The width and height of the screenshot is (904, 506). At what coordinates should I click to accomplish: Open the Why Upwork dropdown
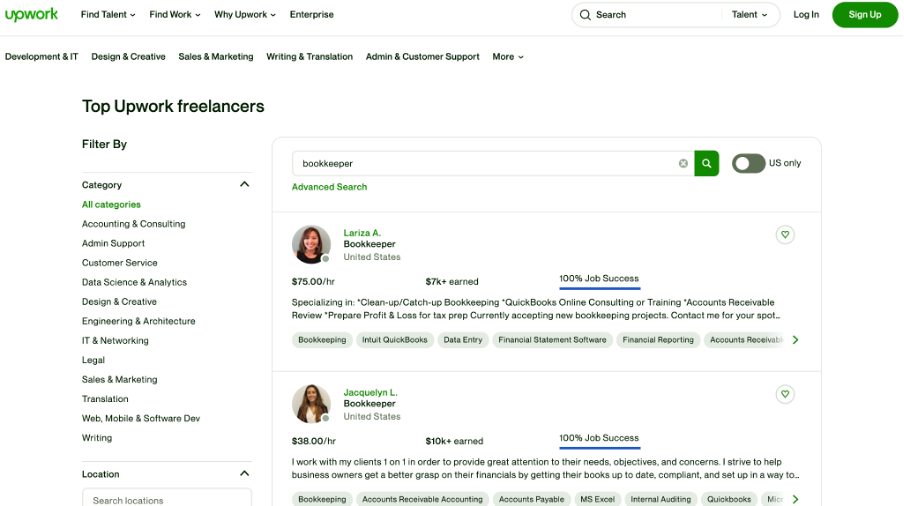click(245, 14)
